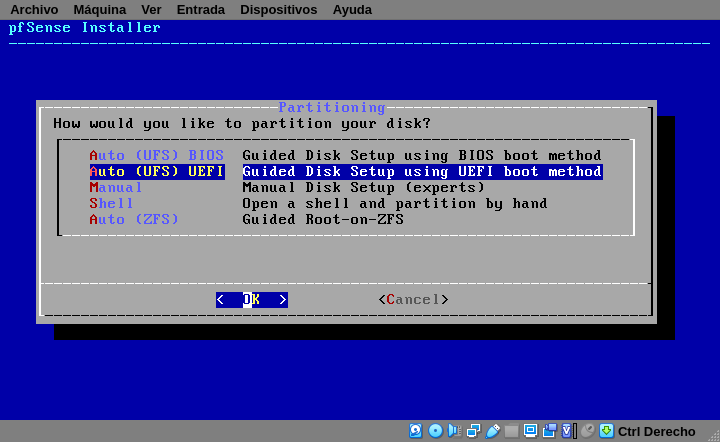Select the Auto (UFS) BIOS option

[x=157, y=156]
